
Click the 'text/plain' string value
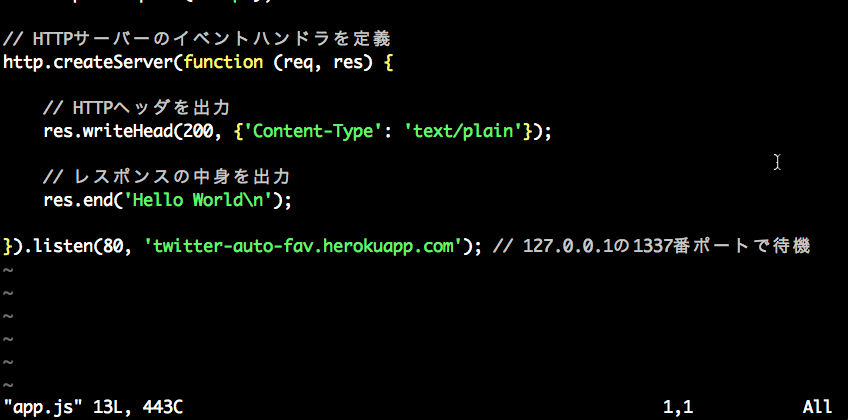pos(468,131)
